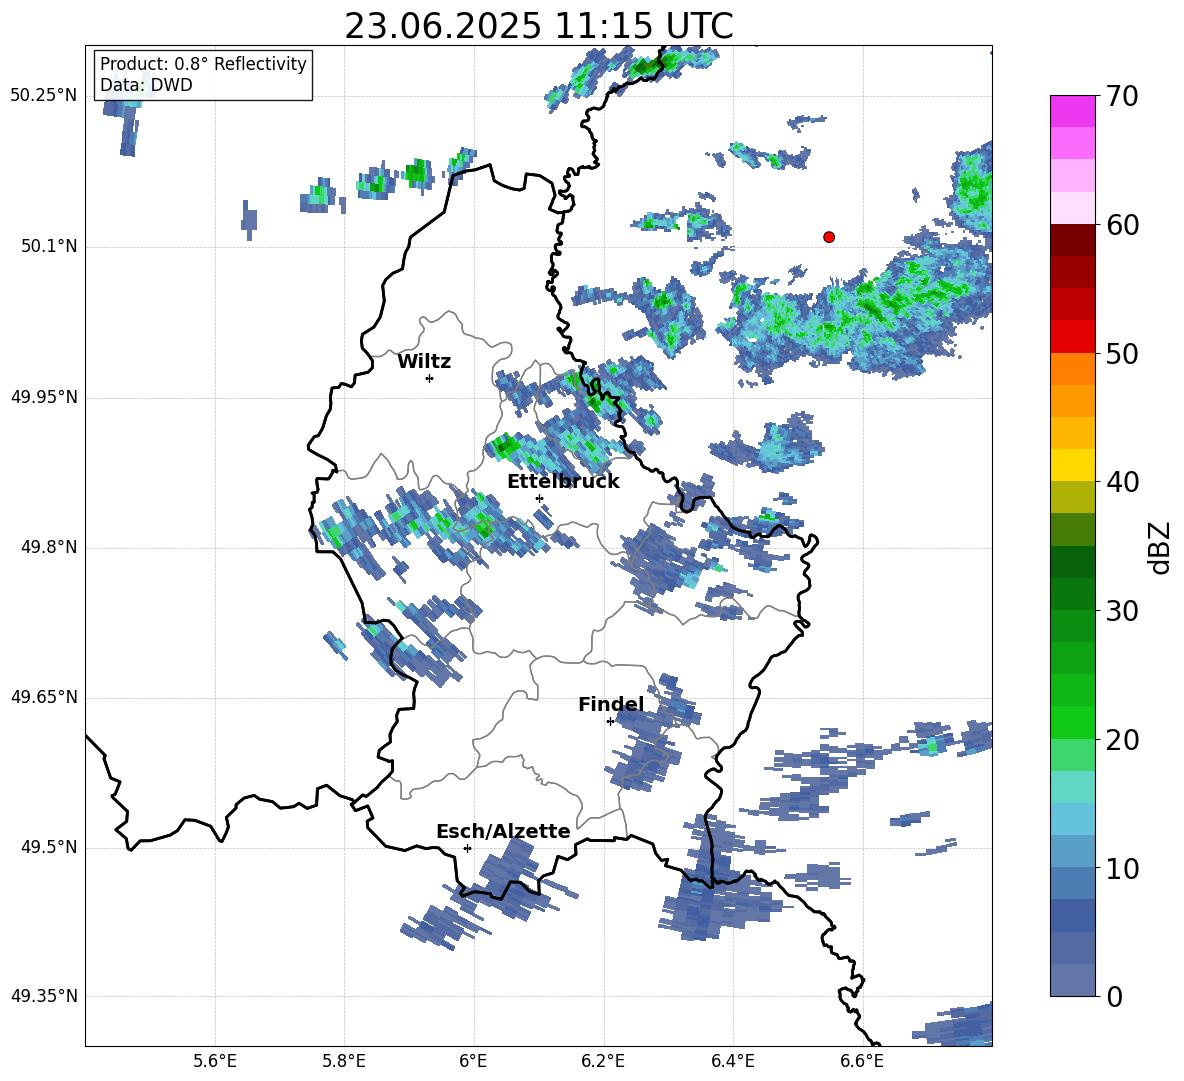Click the Findel location label
The height and width of the screenshot is (1081, 1184).
611,704
